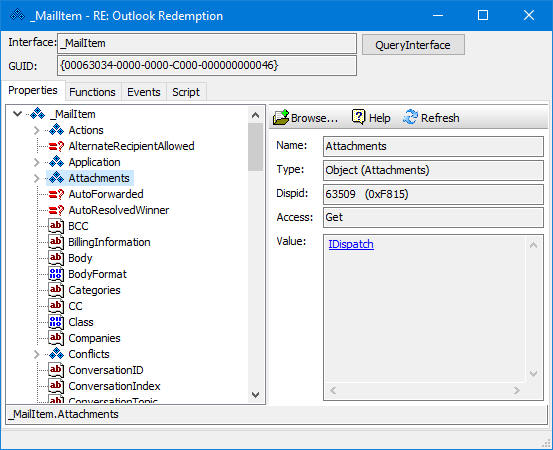This screenshot has height=450, width=553.
Task: Click the GUID input field
Action: [207, 65]
